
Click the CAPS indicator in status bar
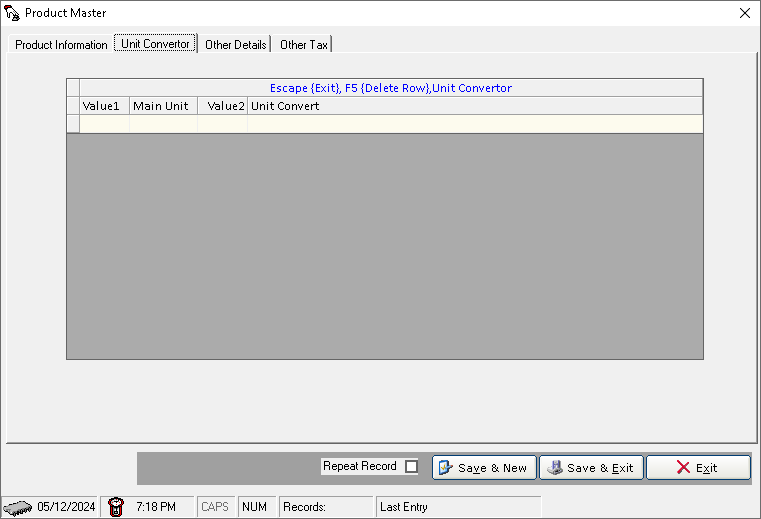pyautogui.click(x=215, y=507)
